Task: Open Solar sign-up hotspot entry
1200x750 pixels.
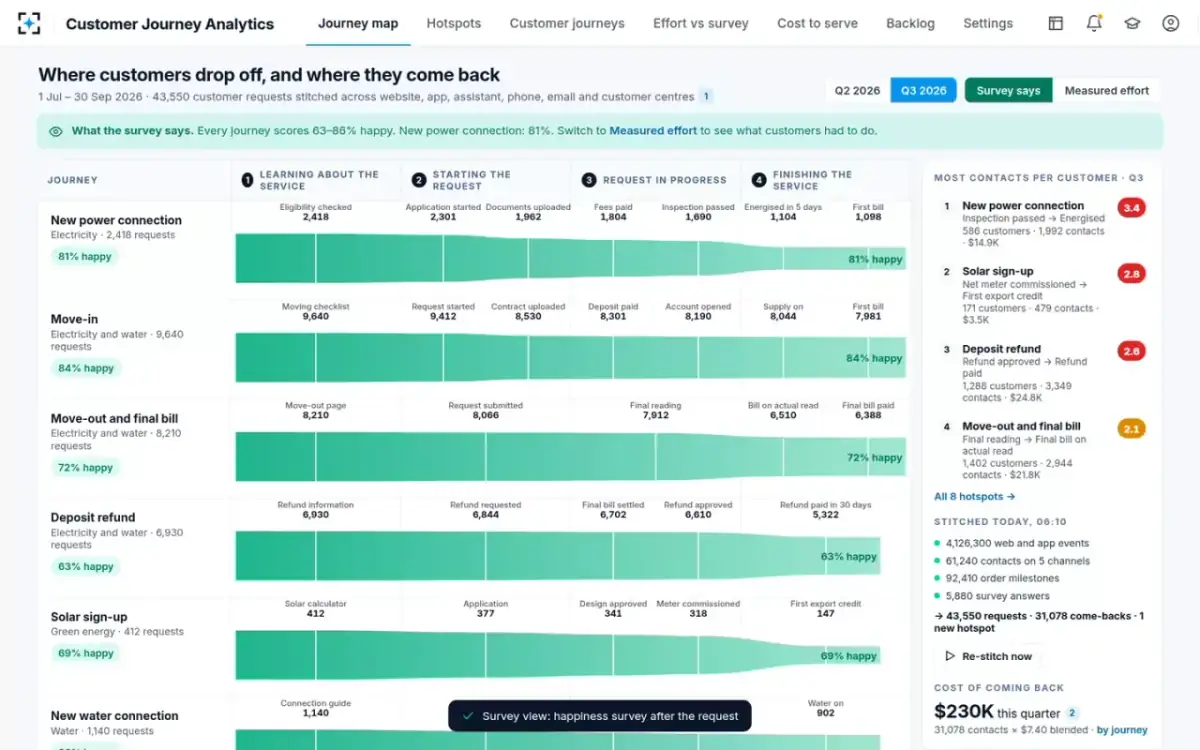Action: pos(1040,296)
